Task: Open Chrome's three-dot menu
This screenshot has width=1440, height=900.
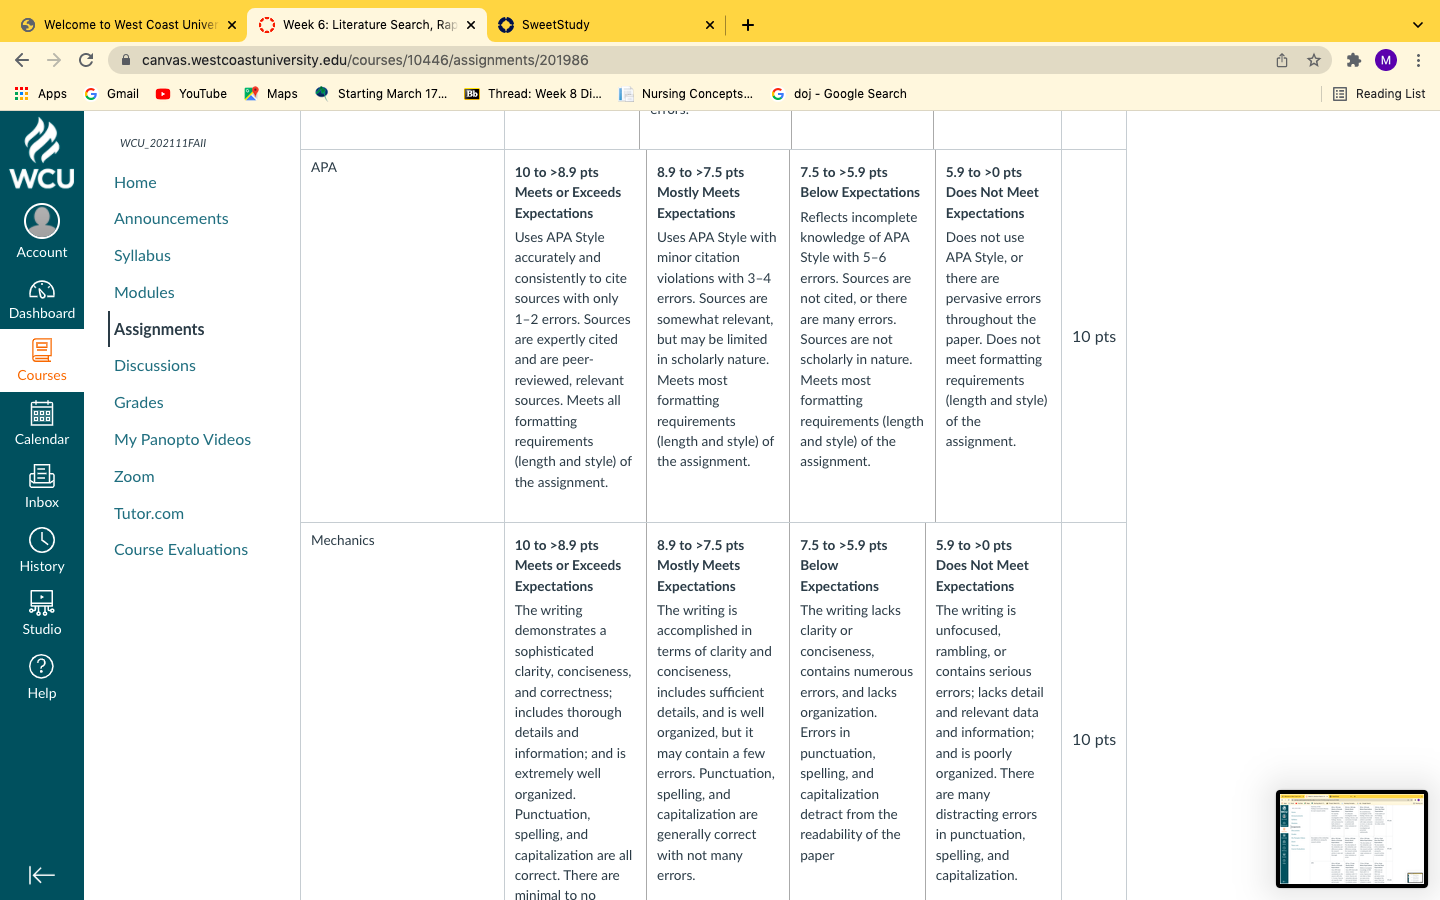Action: coord(1418,60)
